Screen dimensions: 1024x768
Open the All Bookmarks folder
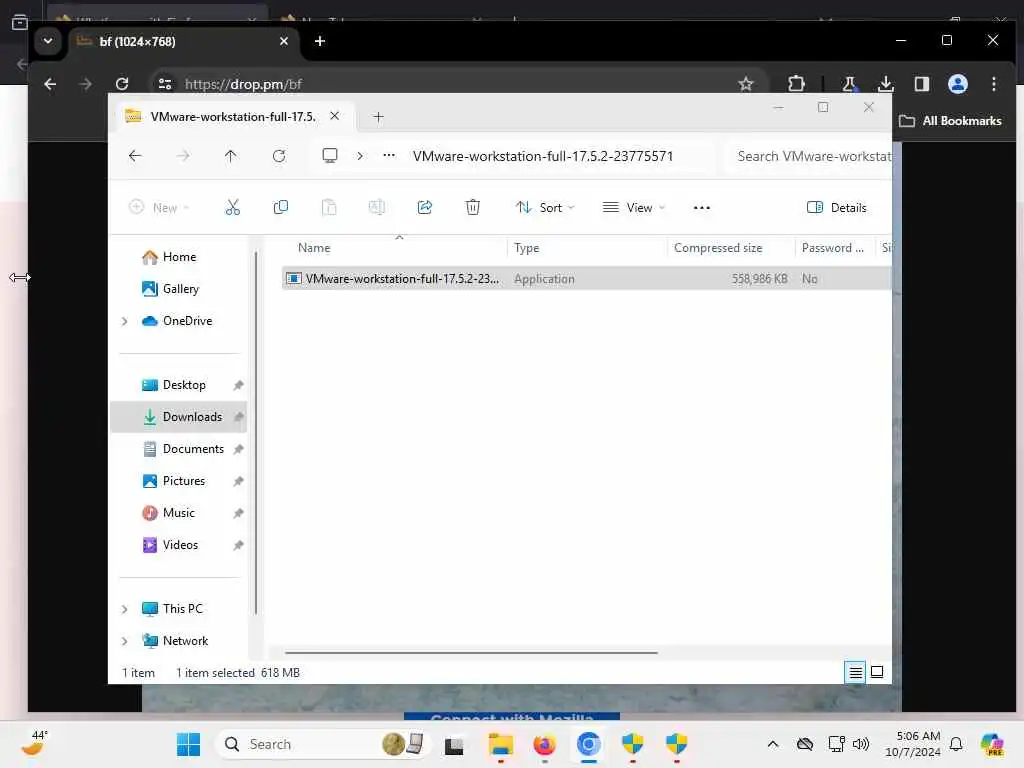point(950,121)
